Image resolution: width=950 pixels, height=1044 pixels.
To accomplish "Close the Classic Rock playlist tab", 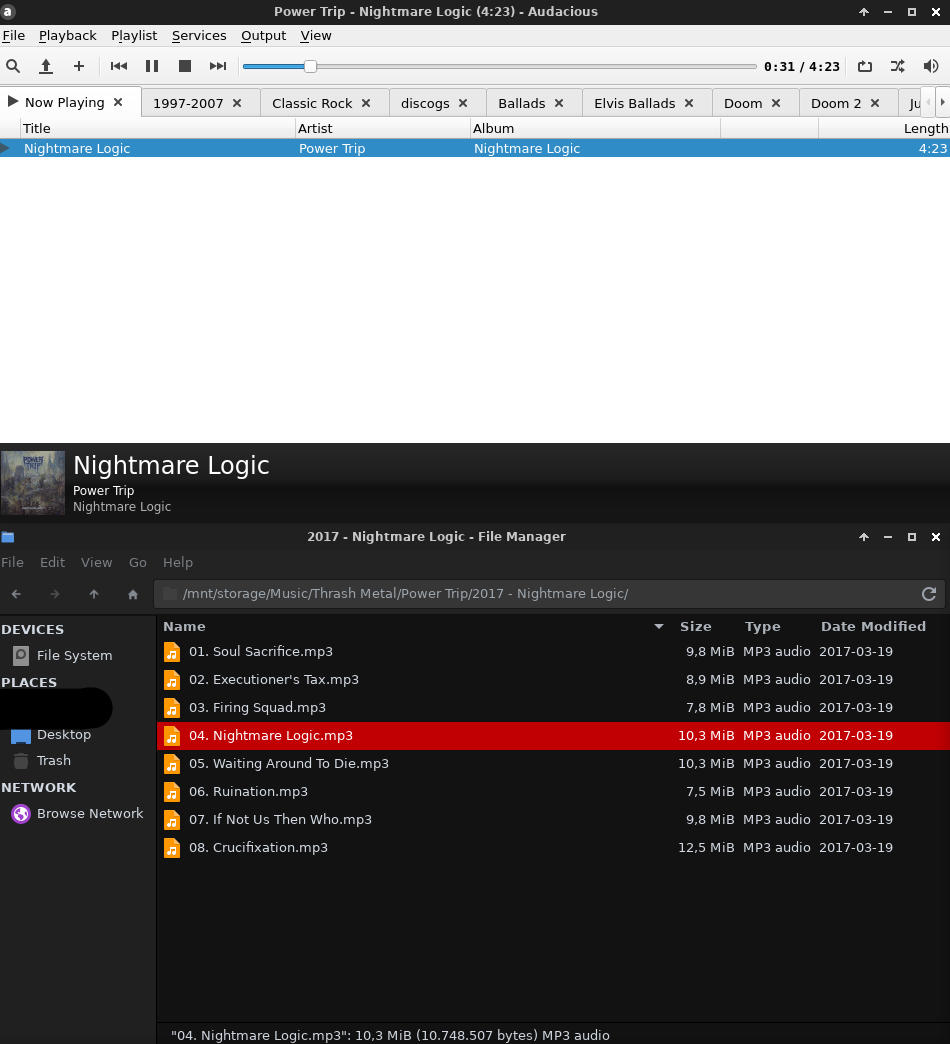I will (x=365, y=103).
